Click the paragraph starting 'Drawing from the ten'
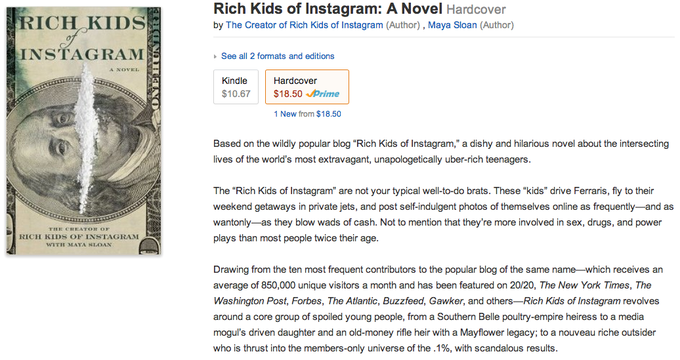 [x=438, y=309]
